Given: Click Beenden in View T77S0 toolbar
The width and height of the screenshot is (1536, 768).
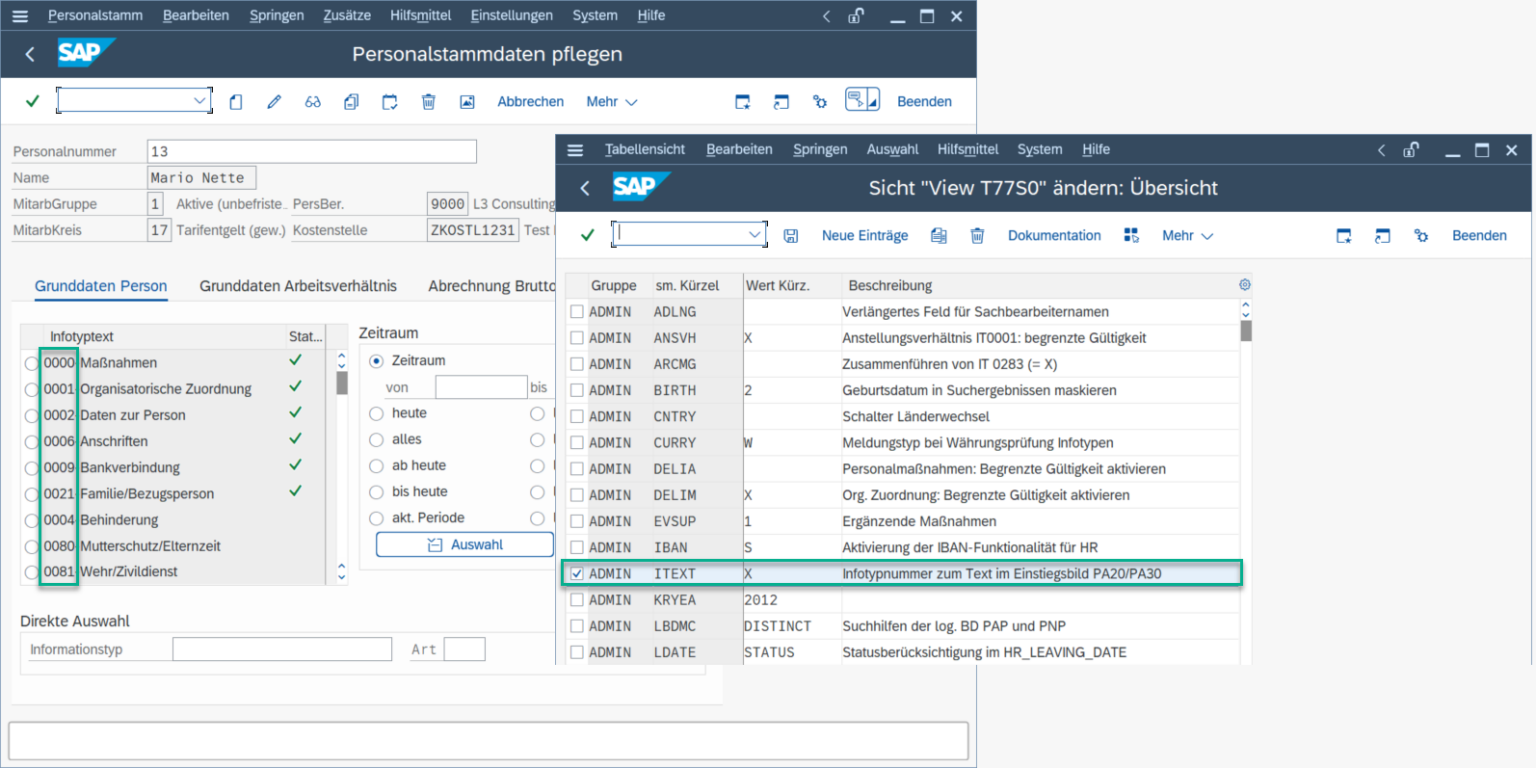Looking at the screenshot, I should click(x=1479, y=235).
